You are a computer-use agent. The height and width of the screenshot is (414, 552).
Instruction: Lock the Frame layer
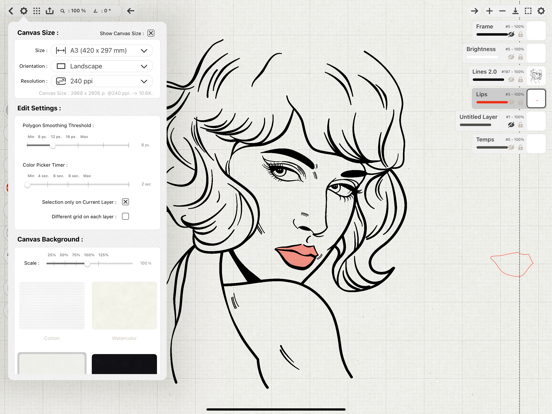pyautogui.click(x=521, y=34)
